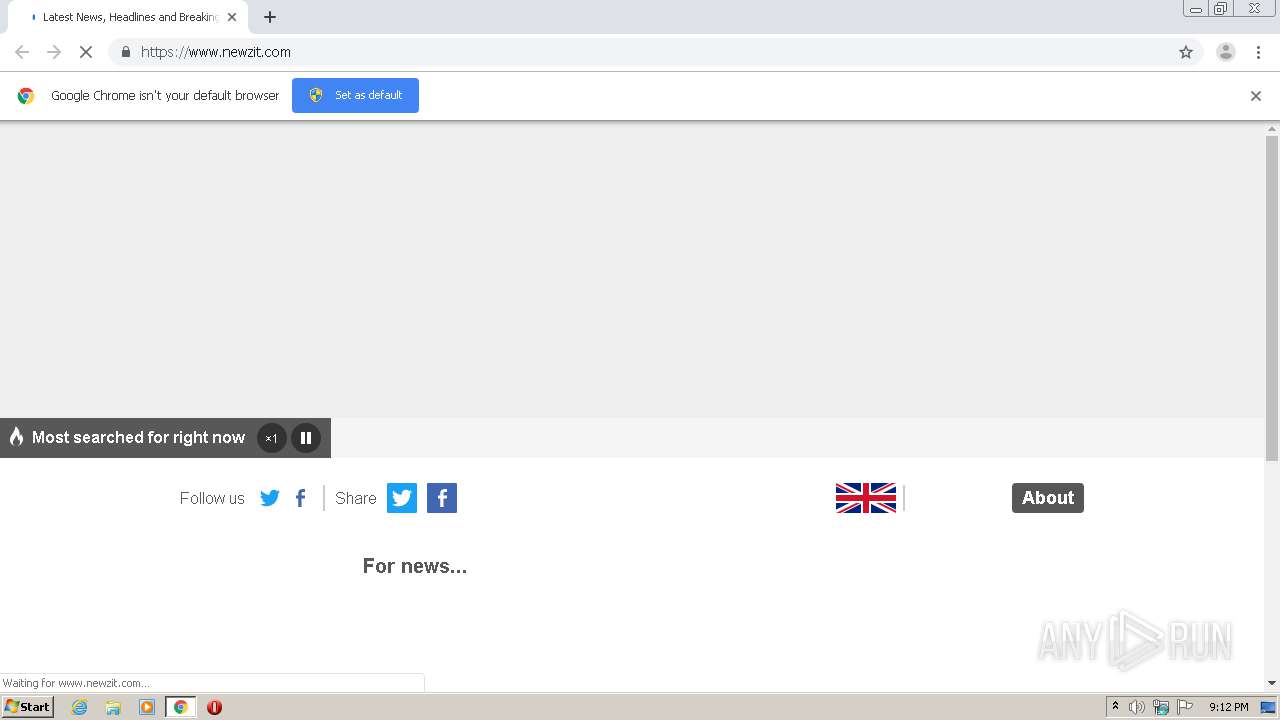Share on Facebook button
Viewport: 1280px width, 720px height.
point(442,498)
